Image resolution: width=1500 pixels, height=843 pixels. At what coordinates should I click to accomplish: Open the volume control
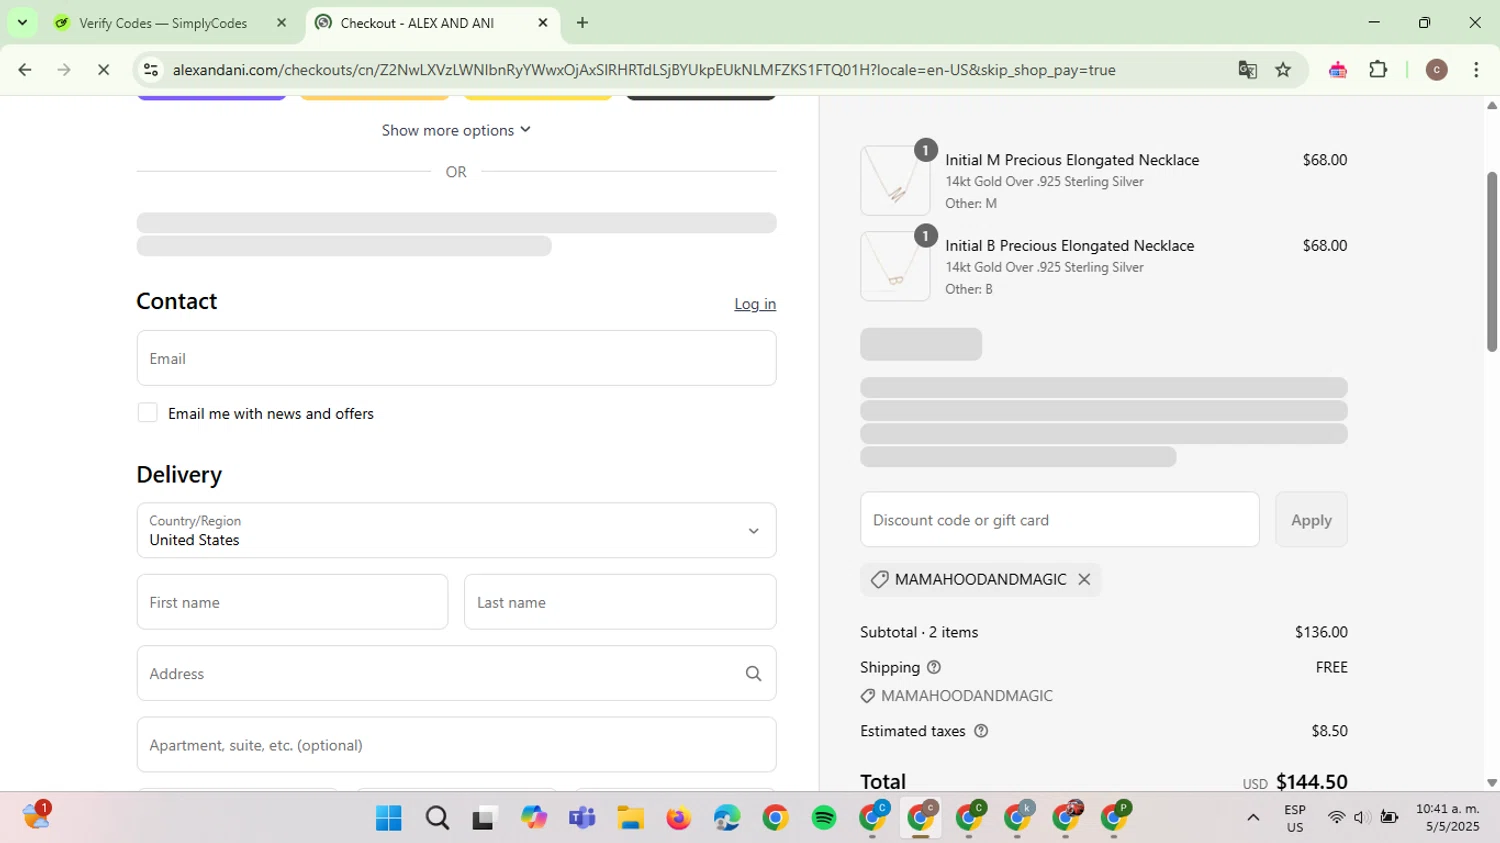tap(1361, 818)
